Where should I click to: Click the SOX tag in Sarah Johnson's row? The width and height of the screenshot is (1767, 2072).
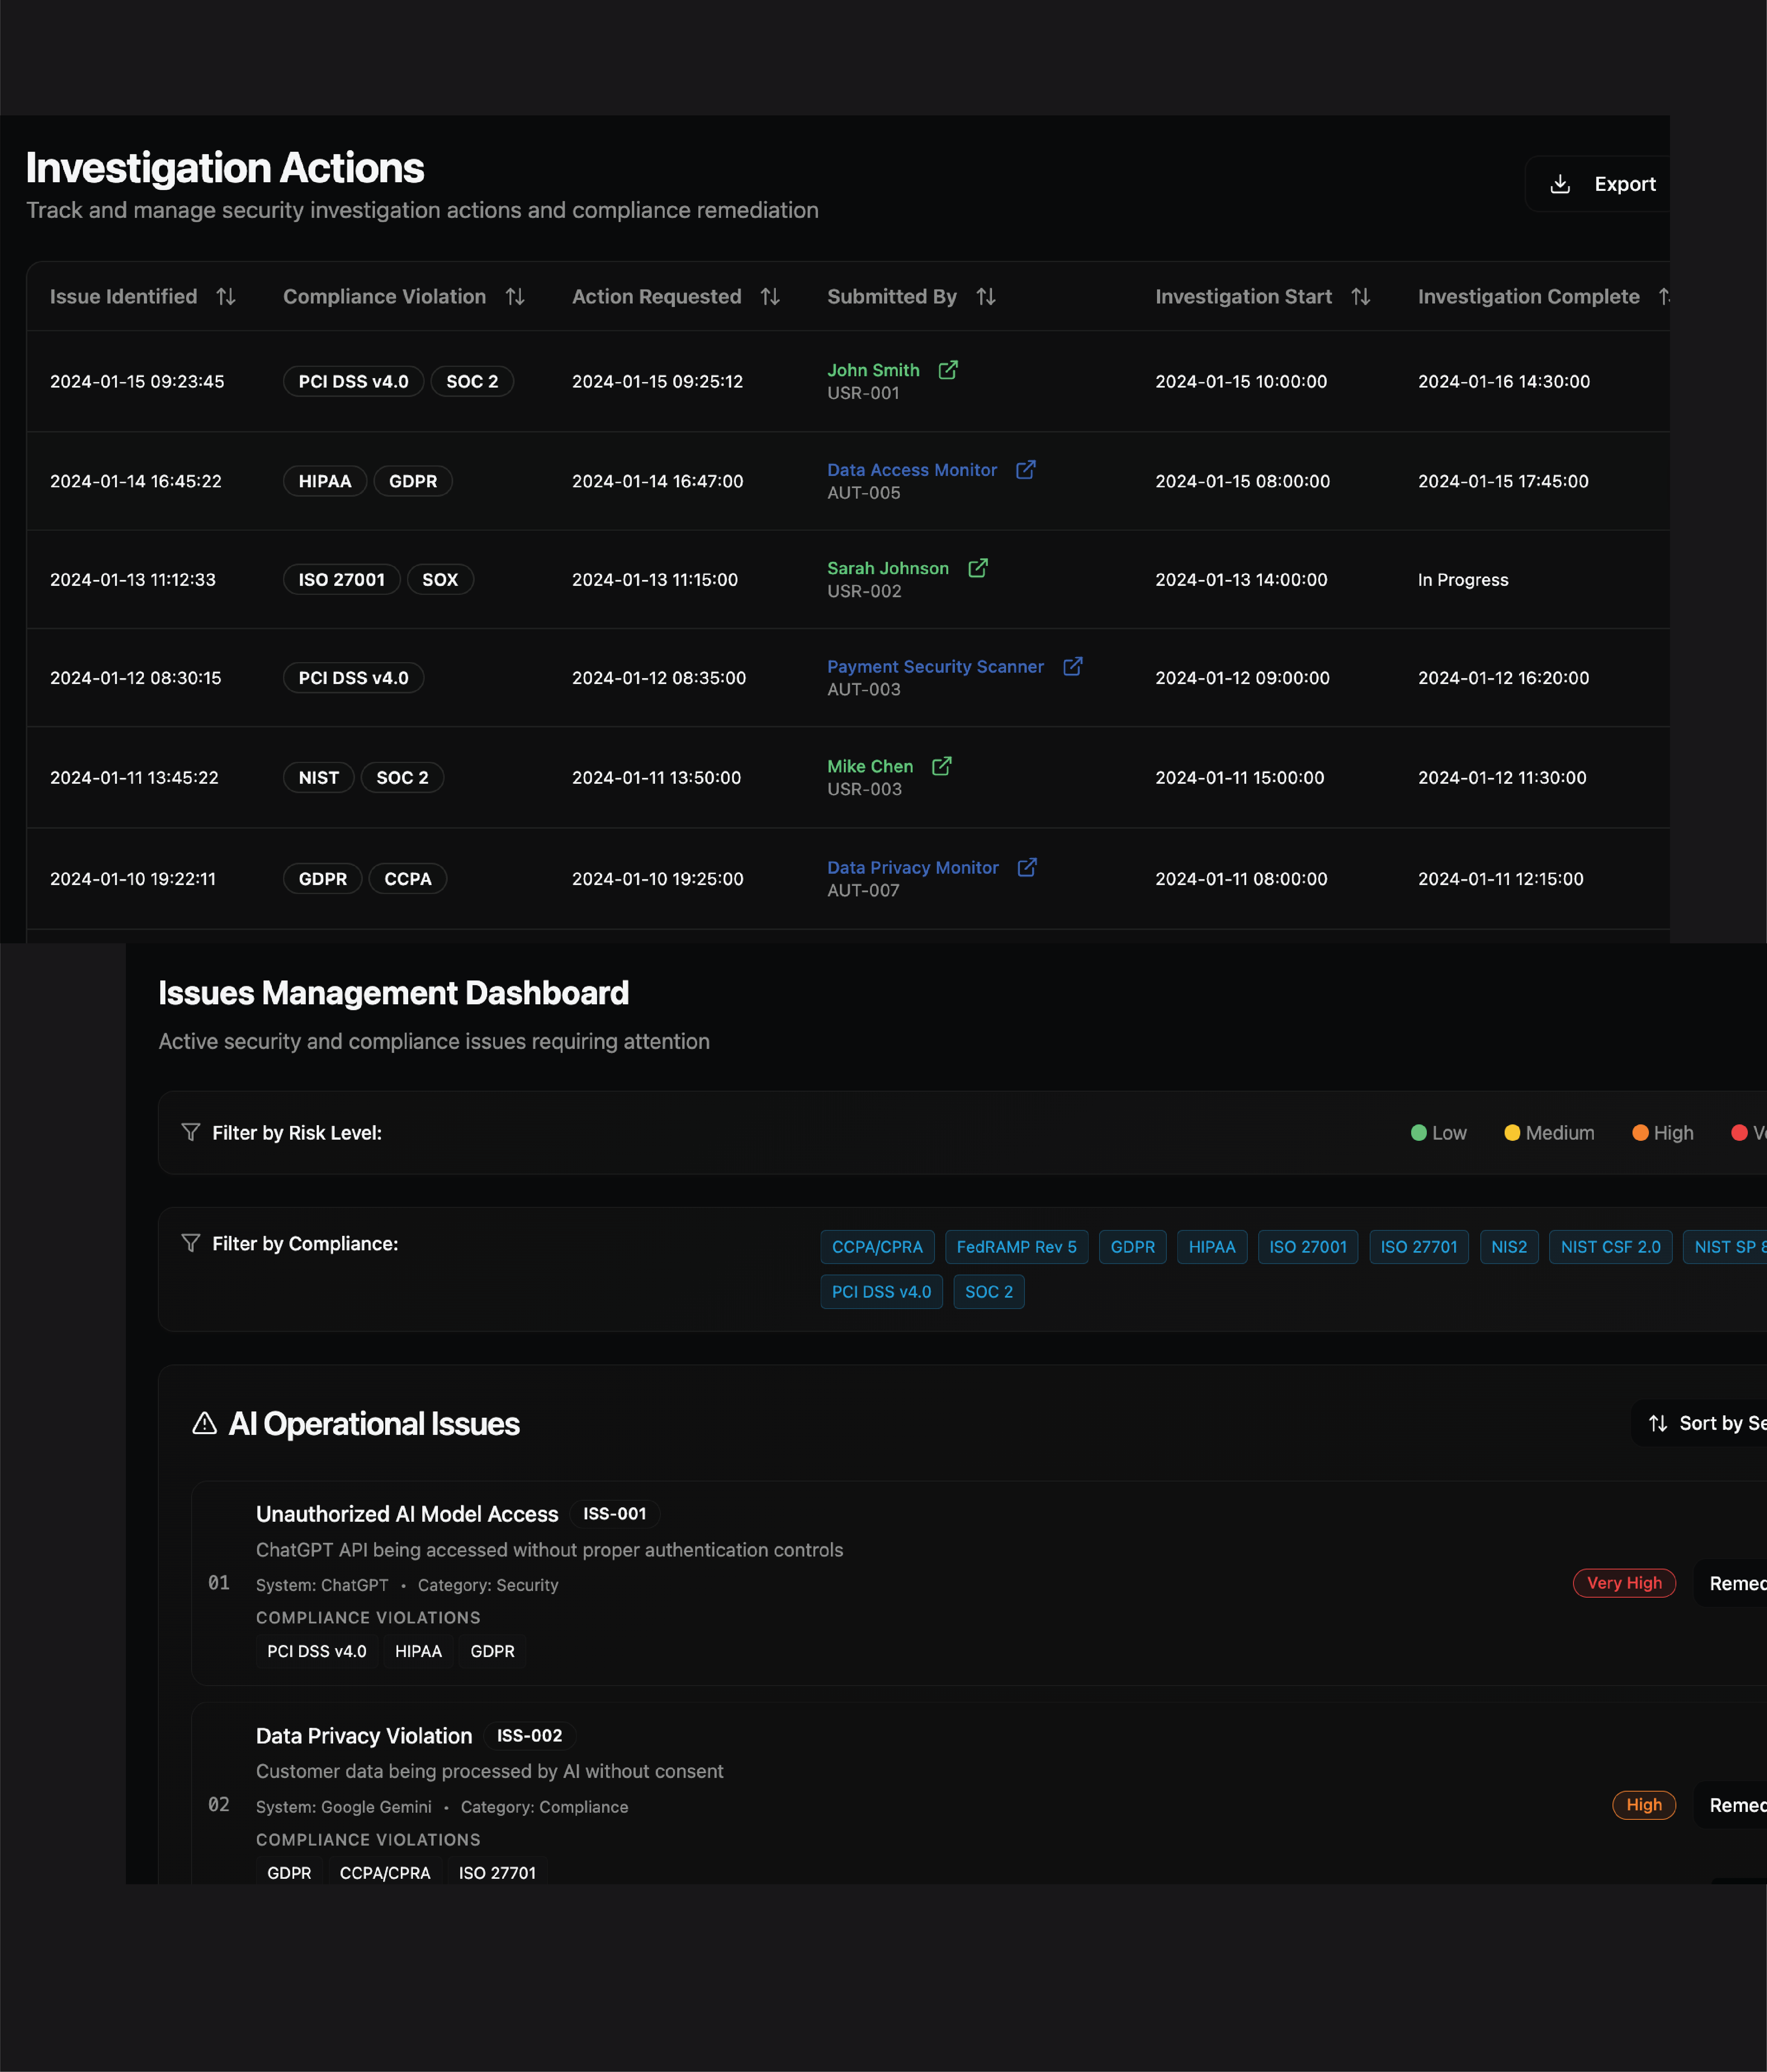(440, 580)
